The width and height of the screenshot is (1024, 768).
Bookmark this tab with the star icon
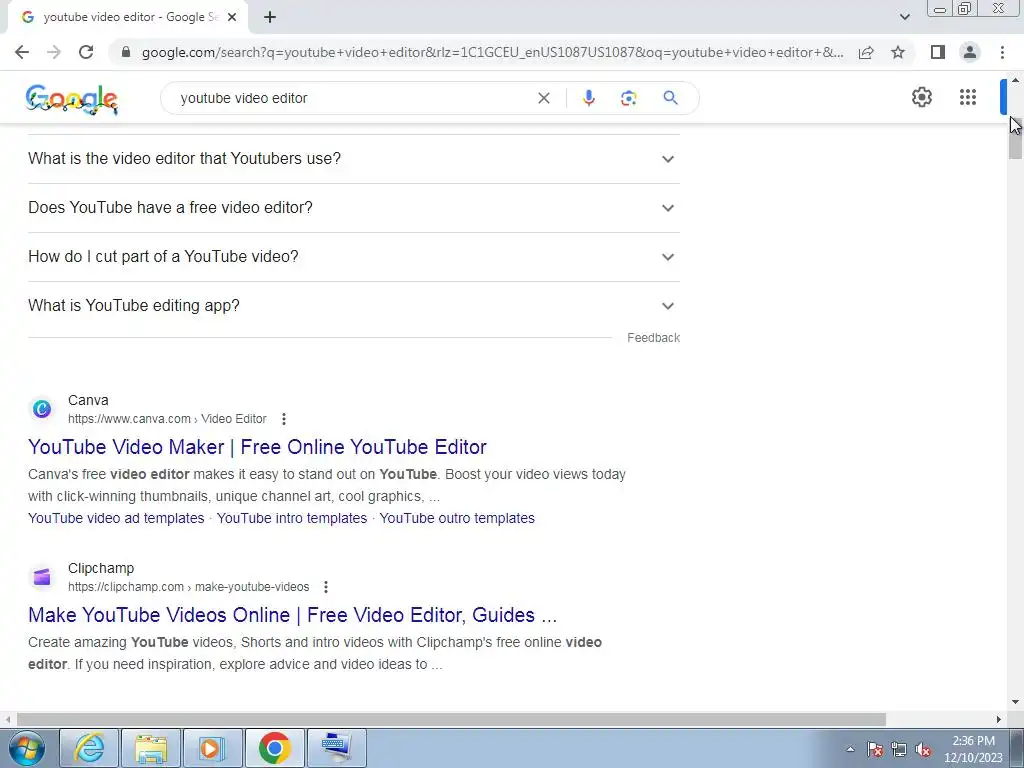click(898, 52)
